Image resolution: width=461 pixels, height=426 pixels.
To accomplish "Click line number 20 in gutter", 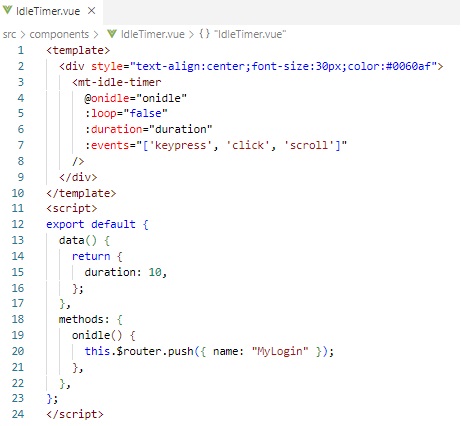I will tap(18, 351).
